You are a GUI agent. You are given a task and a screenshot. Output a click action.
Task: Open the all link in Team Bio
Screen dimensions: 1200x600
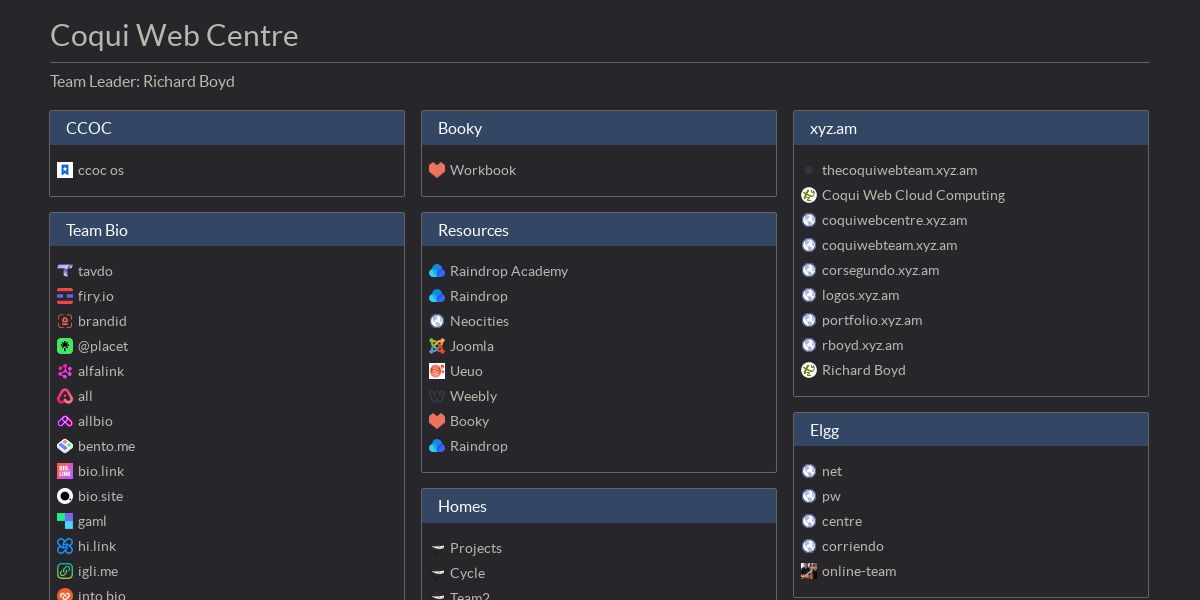(x=85, y=396)
